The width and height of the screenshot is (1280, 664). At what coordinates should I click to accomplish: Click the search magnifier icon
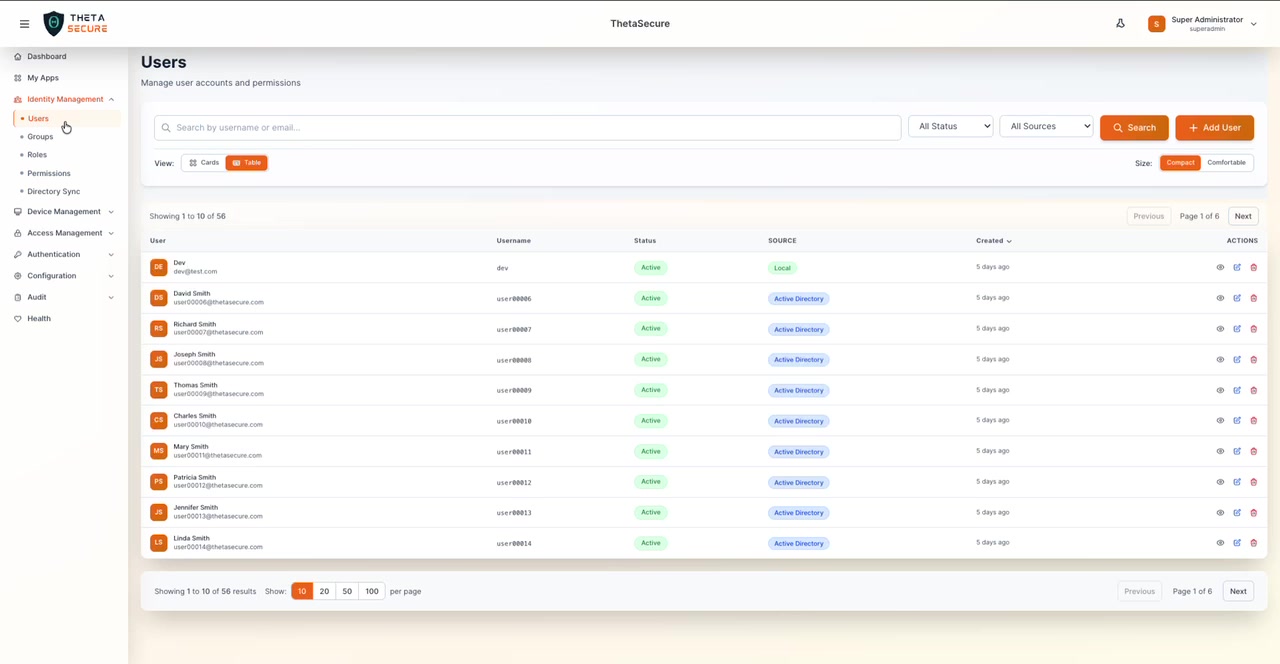click(1117, 127)
